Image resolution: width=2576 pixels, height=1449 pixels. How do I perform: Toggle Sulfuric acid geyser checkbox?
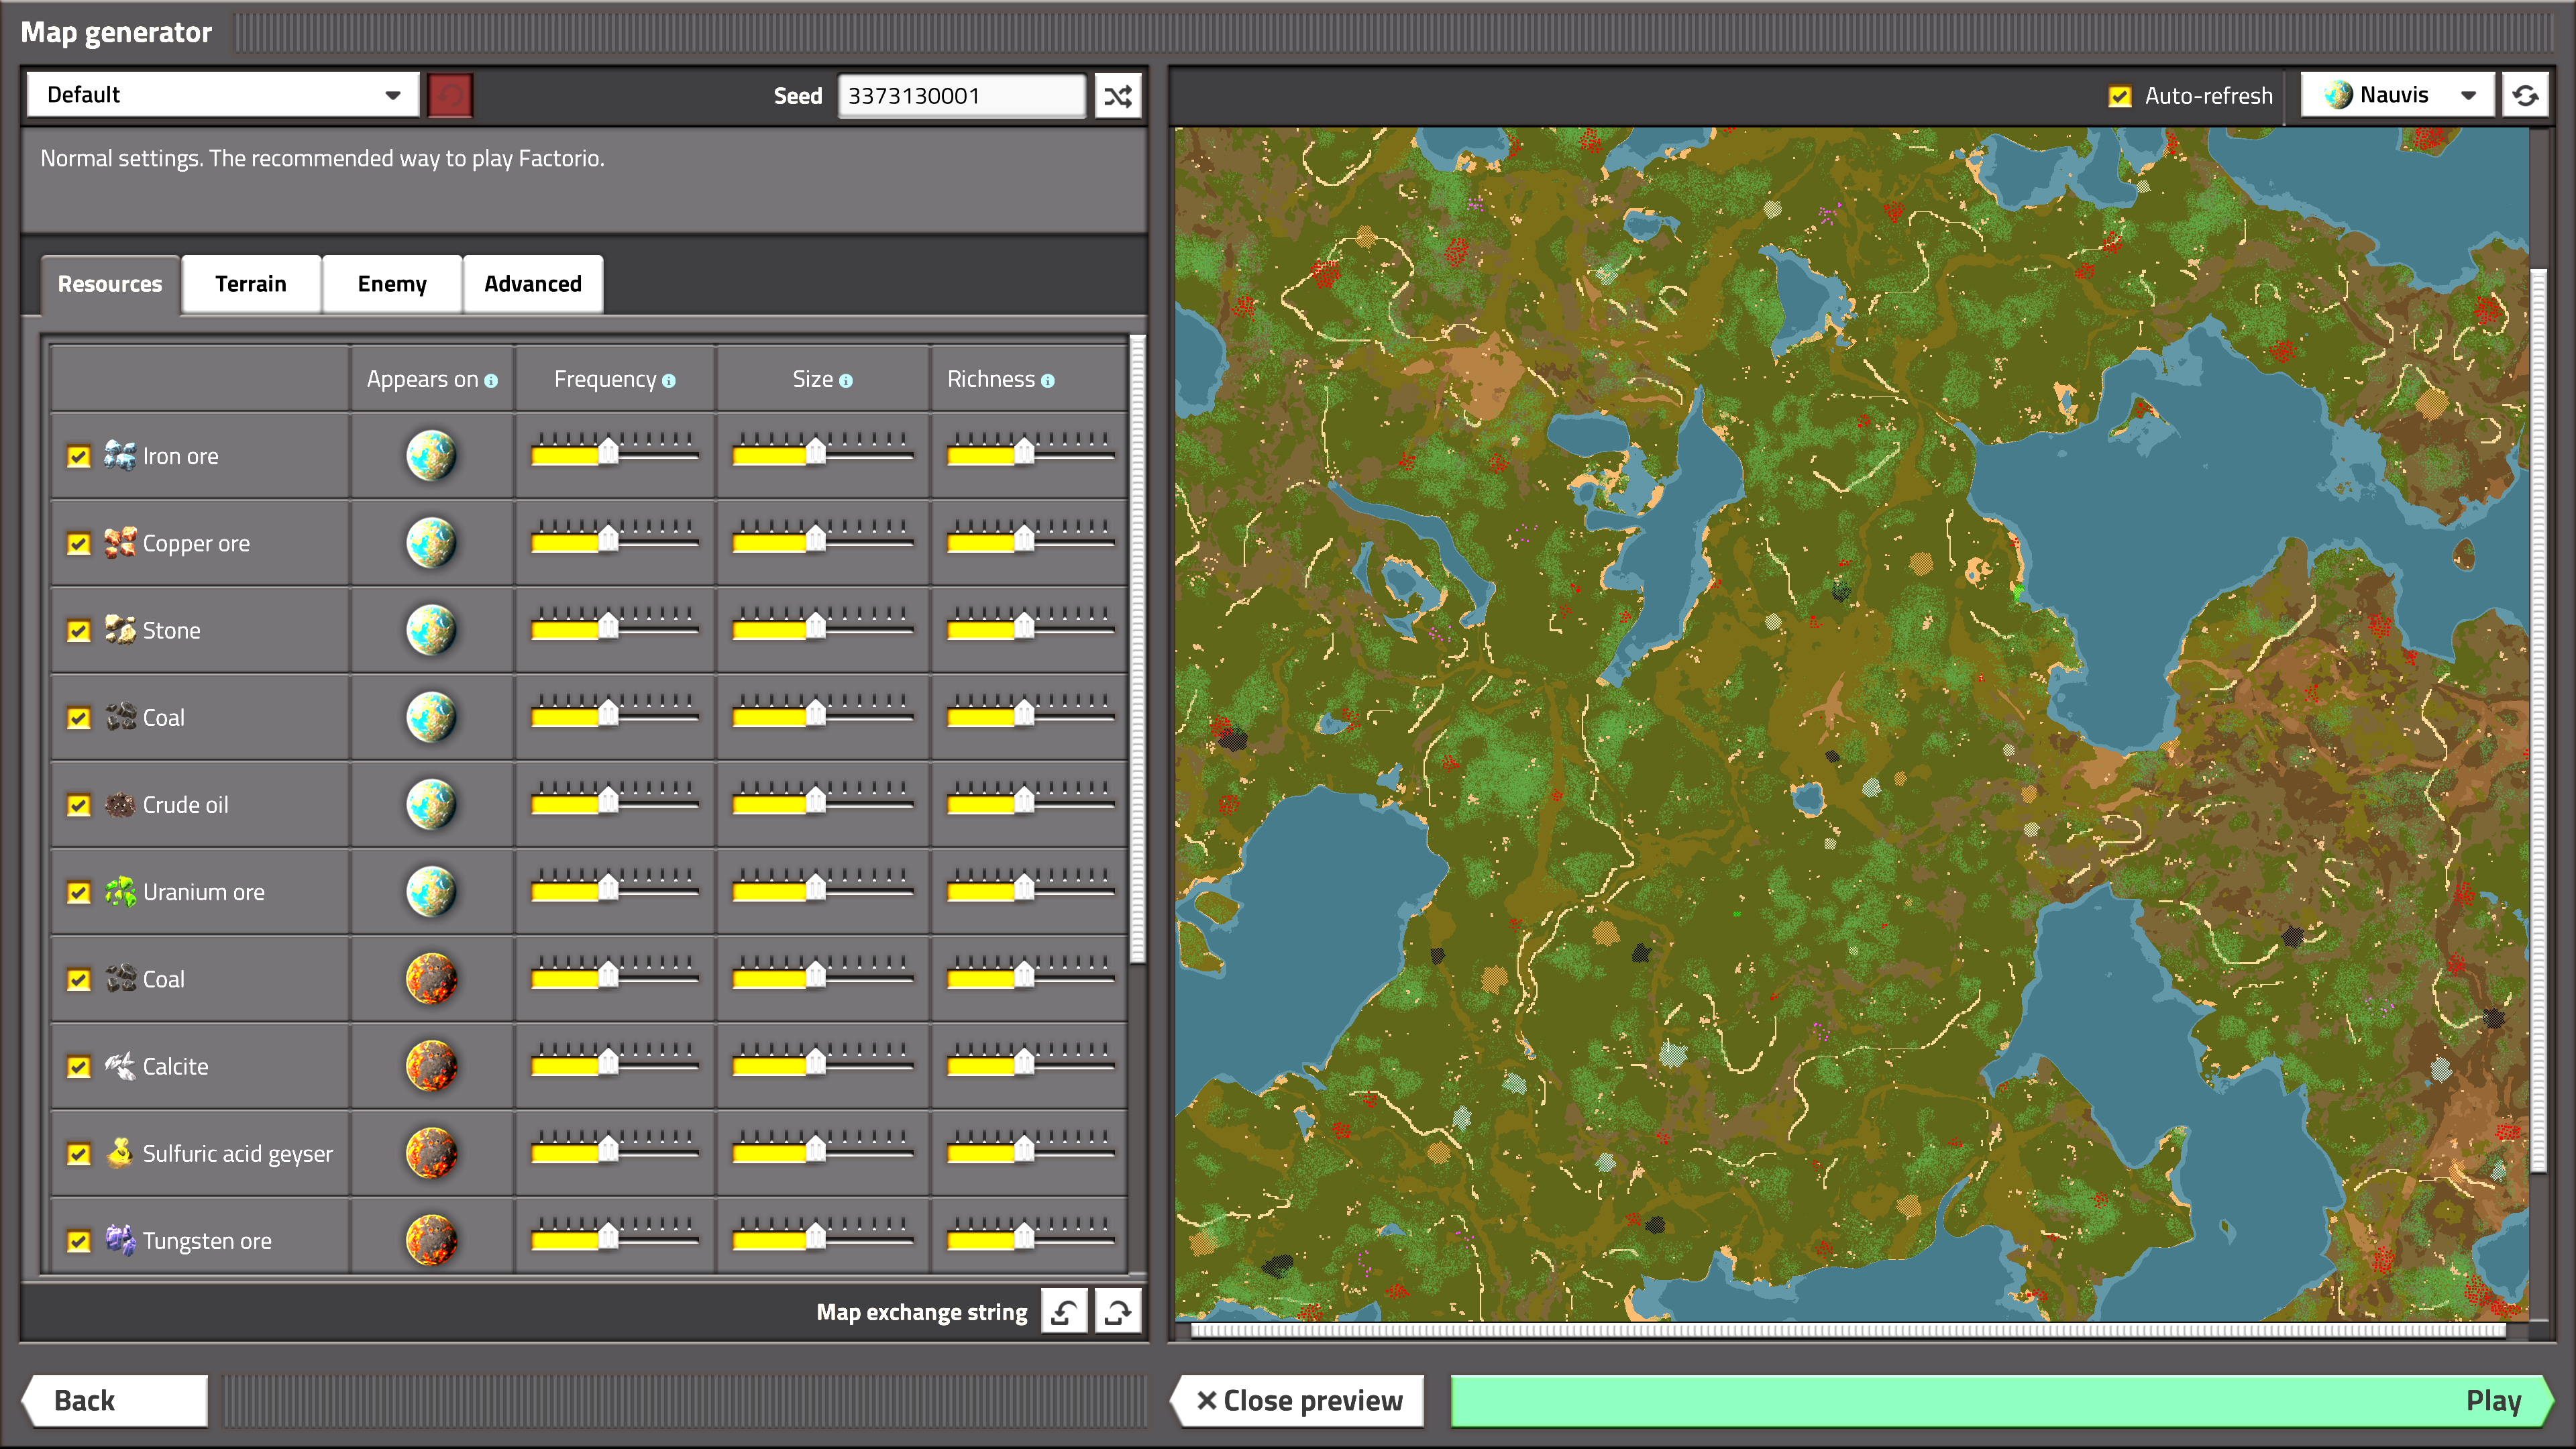pos(78,1154)
